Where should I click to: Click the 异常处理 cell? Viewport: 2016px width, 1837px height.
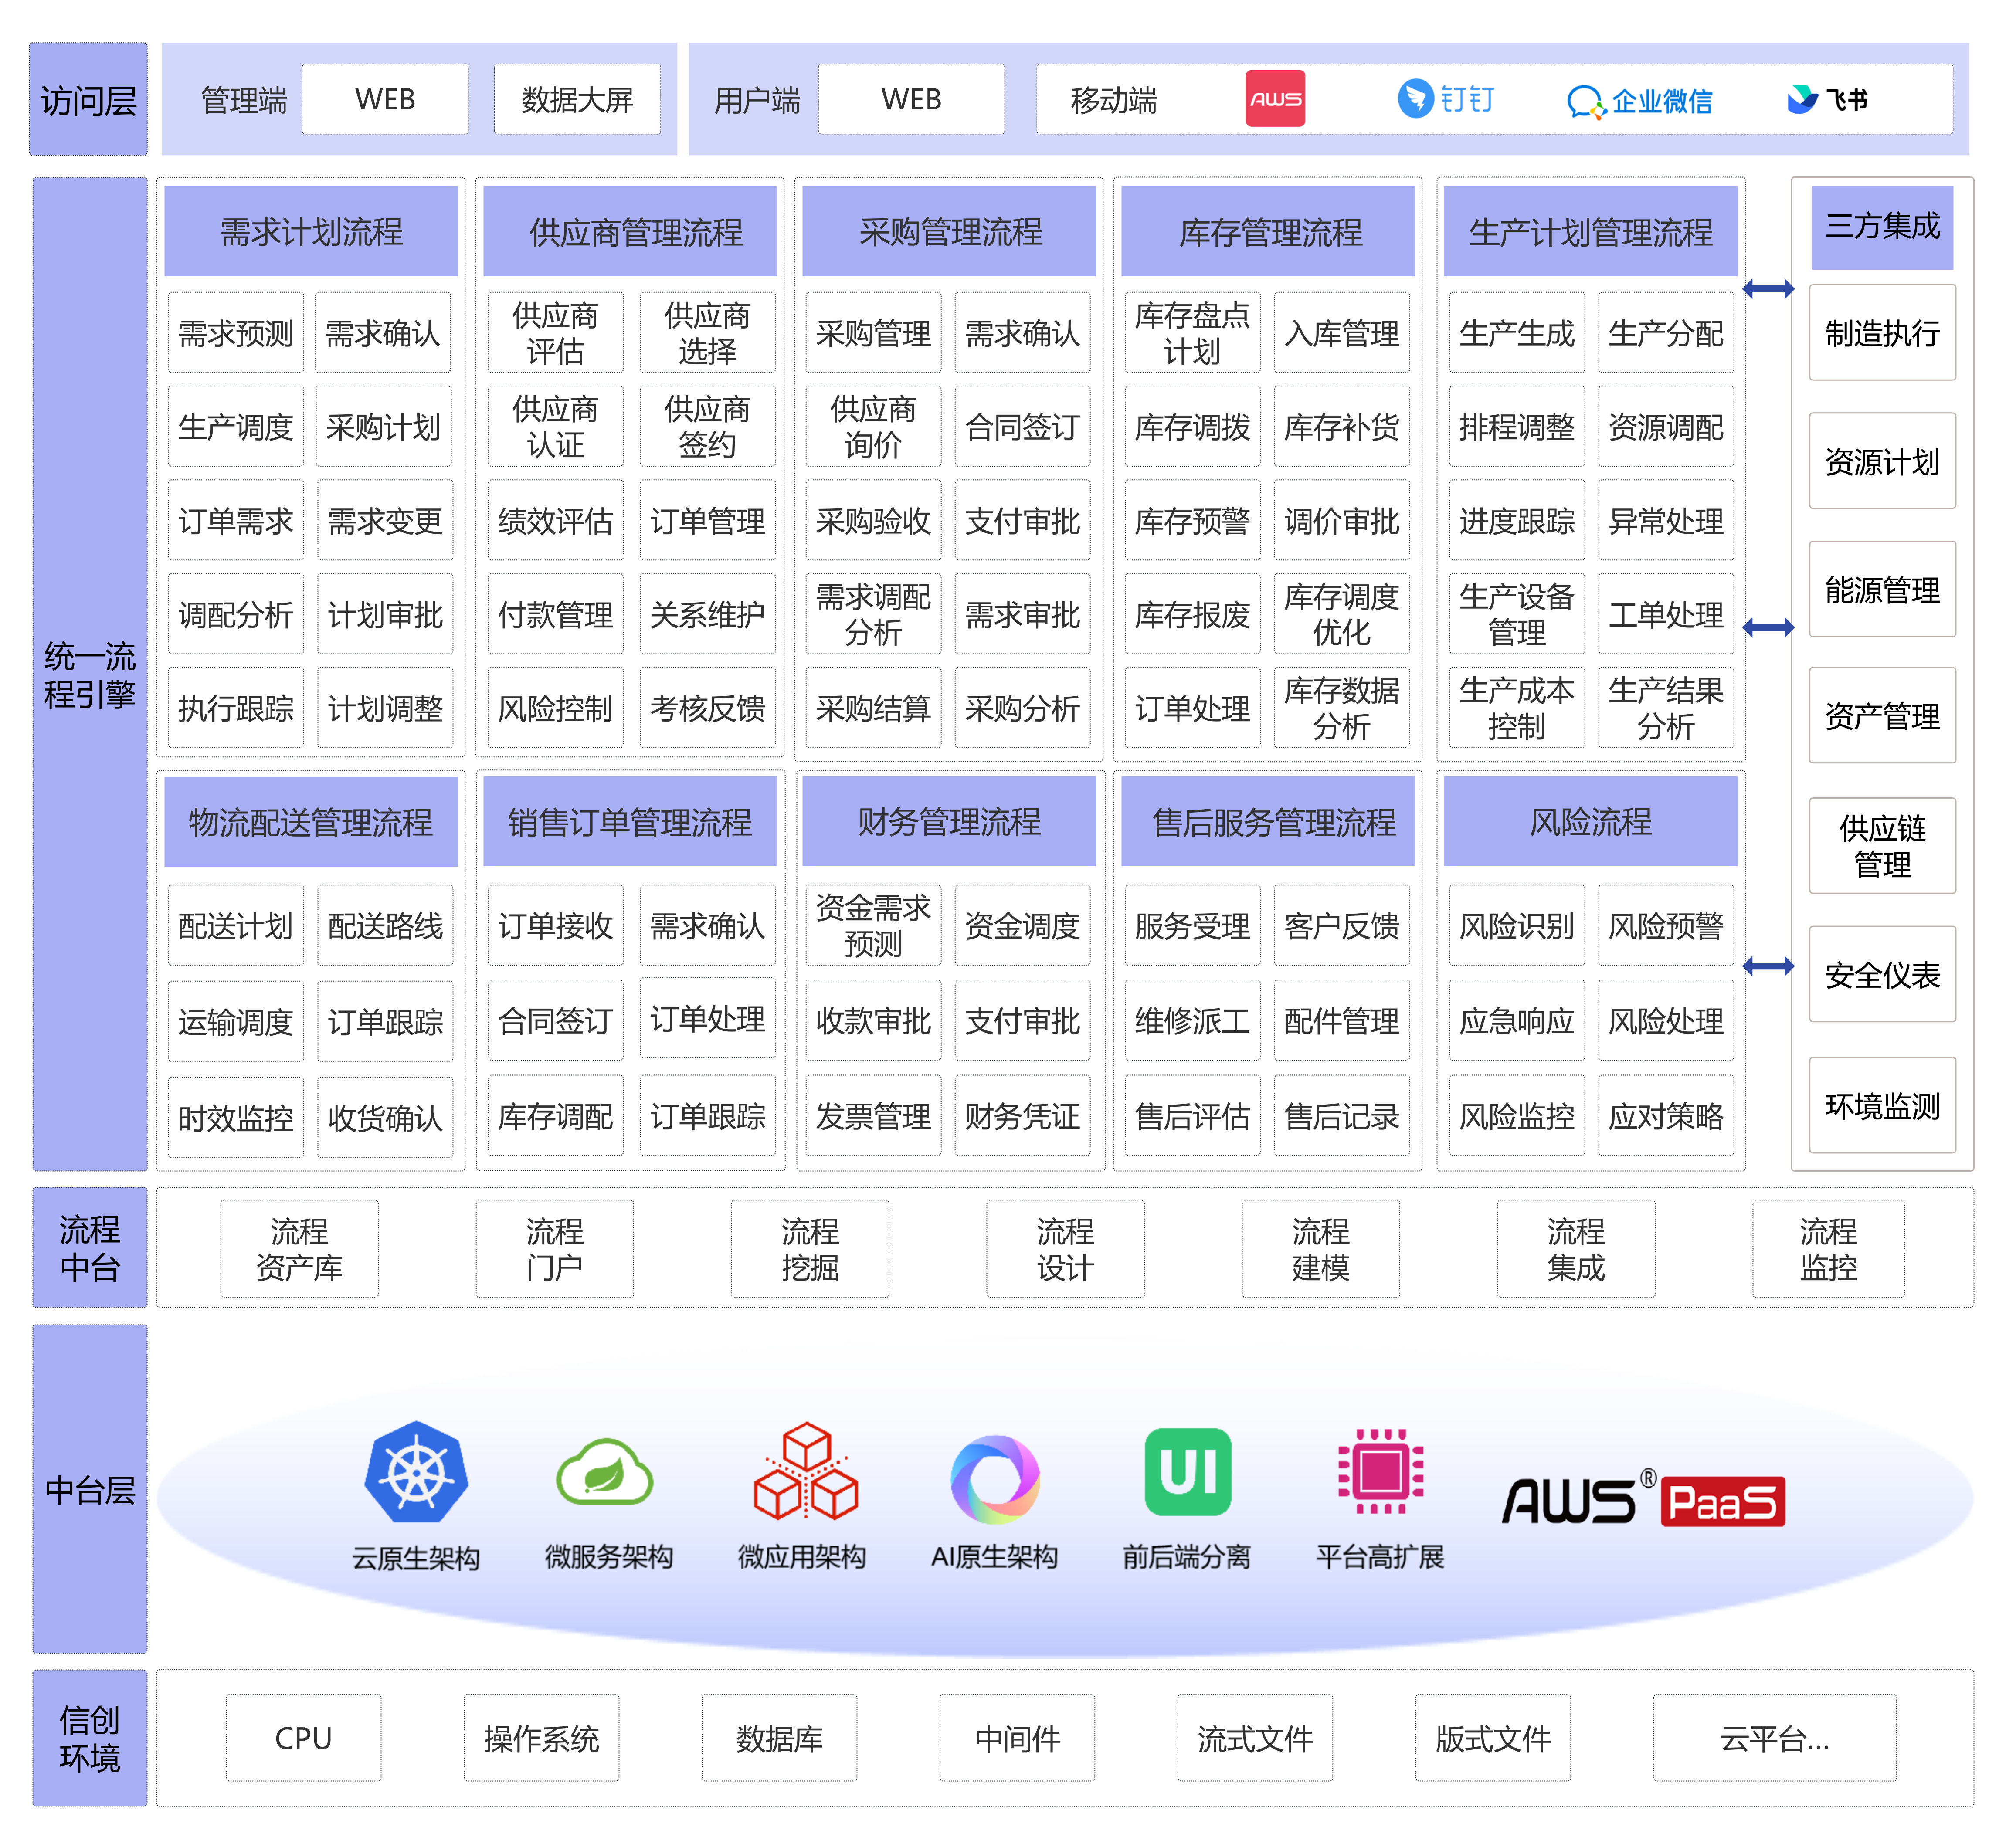[1666, 520]
